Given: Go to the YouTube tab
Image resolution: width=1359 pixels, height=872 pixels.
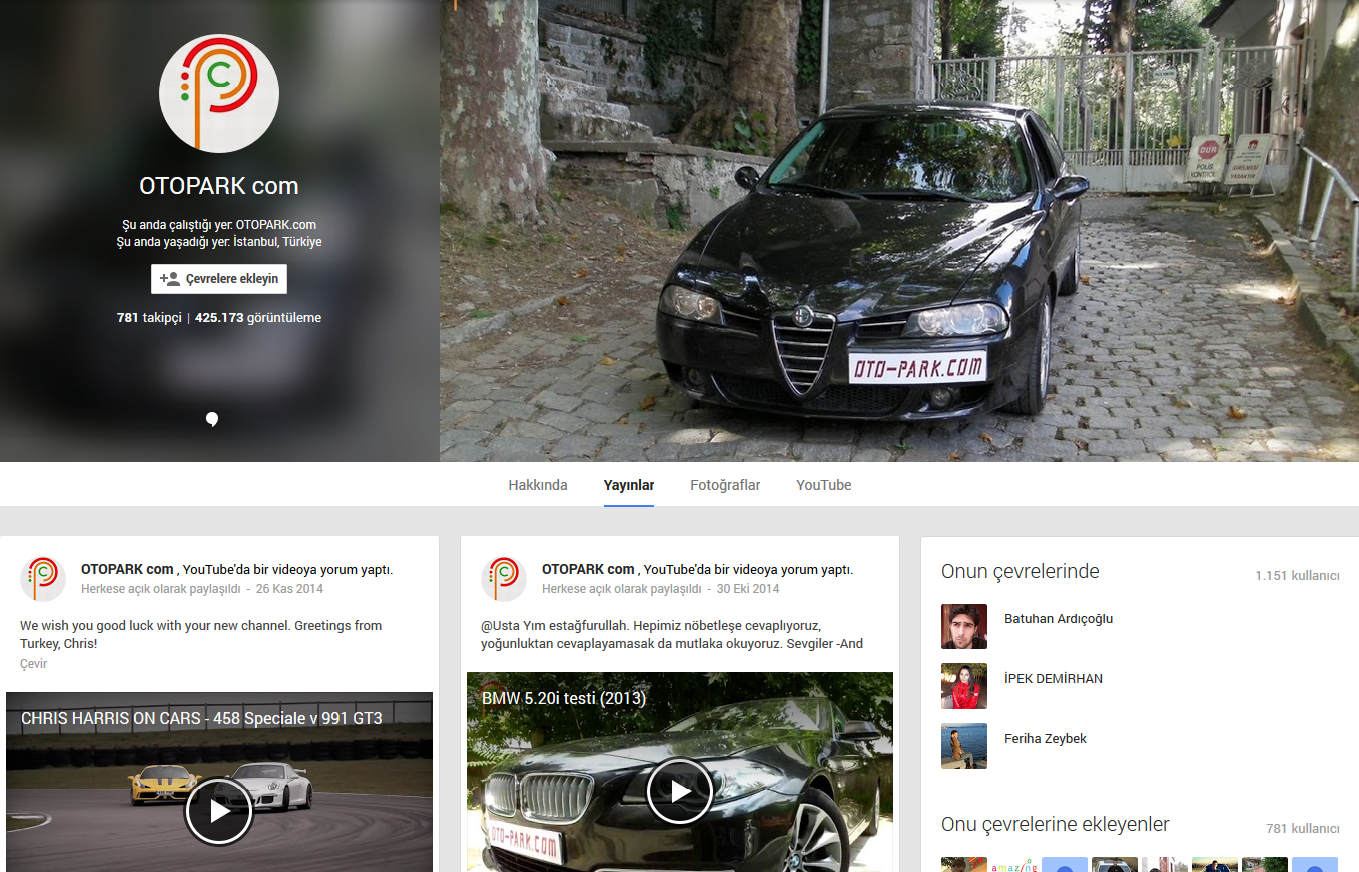Looking at the screenshot, I should click(x=823, y=485).
